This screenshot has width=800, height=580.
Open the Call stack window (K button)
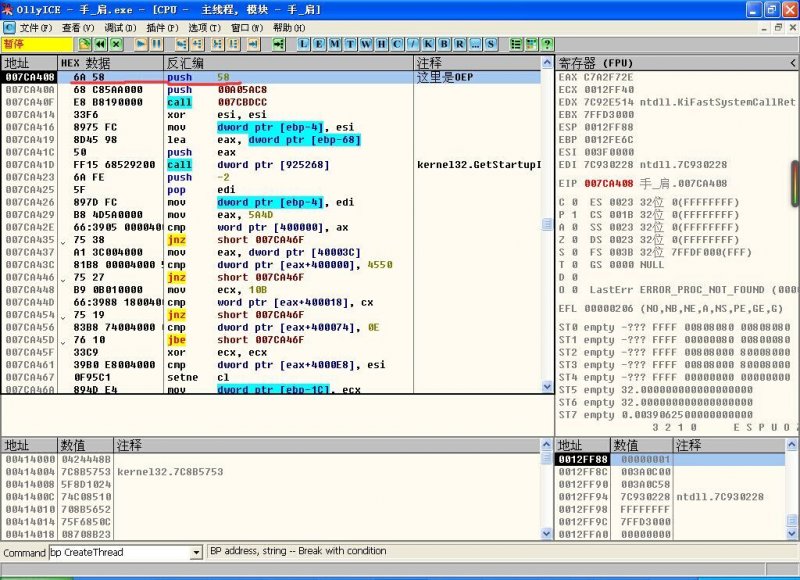coord(426,44)
